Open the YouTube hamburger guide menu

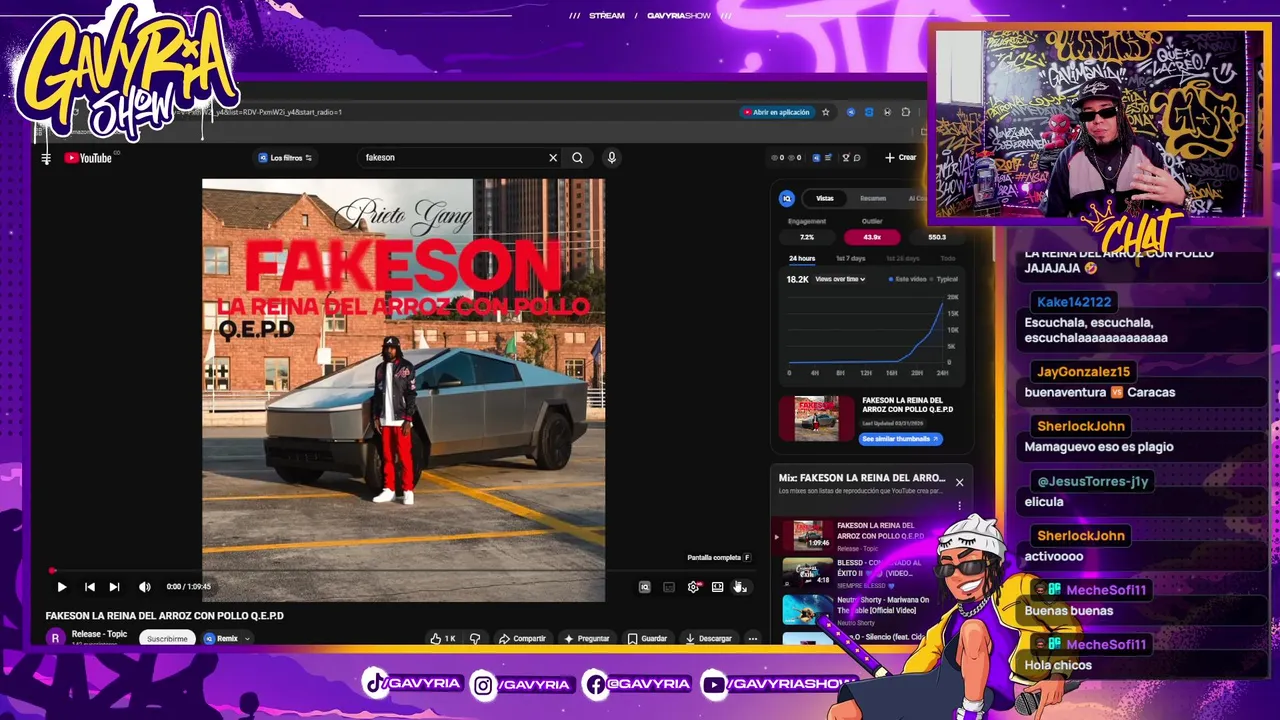[x=46, y=158]
